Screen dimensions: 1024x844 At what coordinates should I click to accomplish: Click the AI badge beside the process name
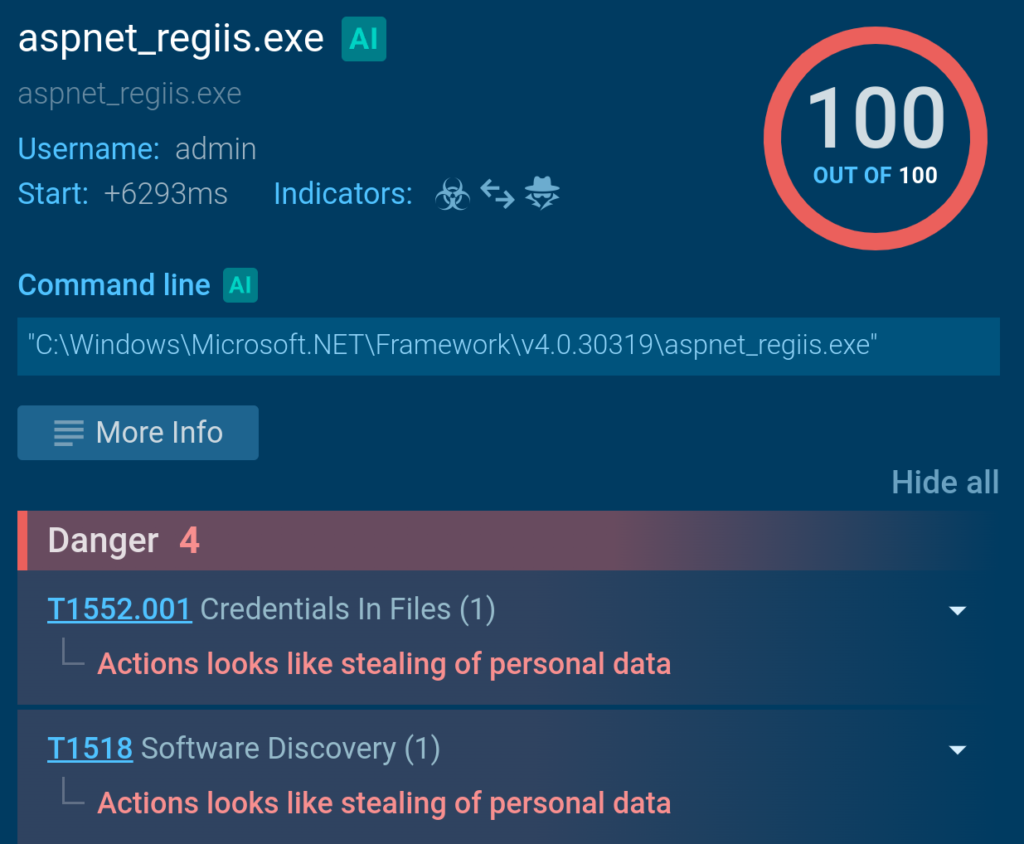click(363, 40)
